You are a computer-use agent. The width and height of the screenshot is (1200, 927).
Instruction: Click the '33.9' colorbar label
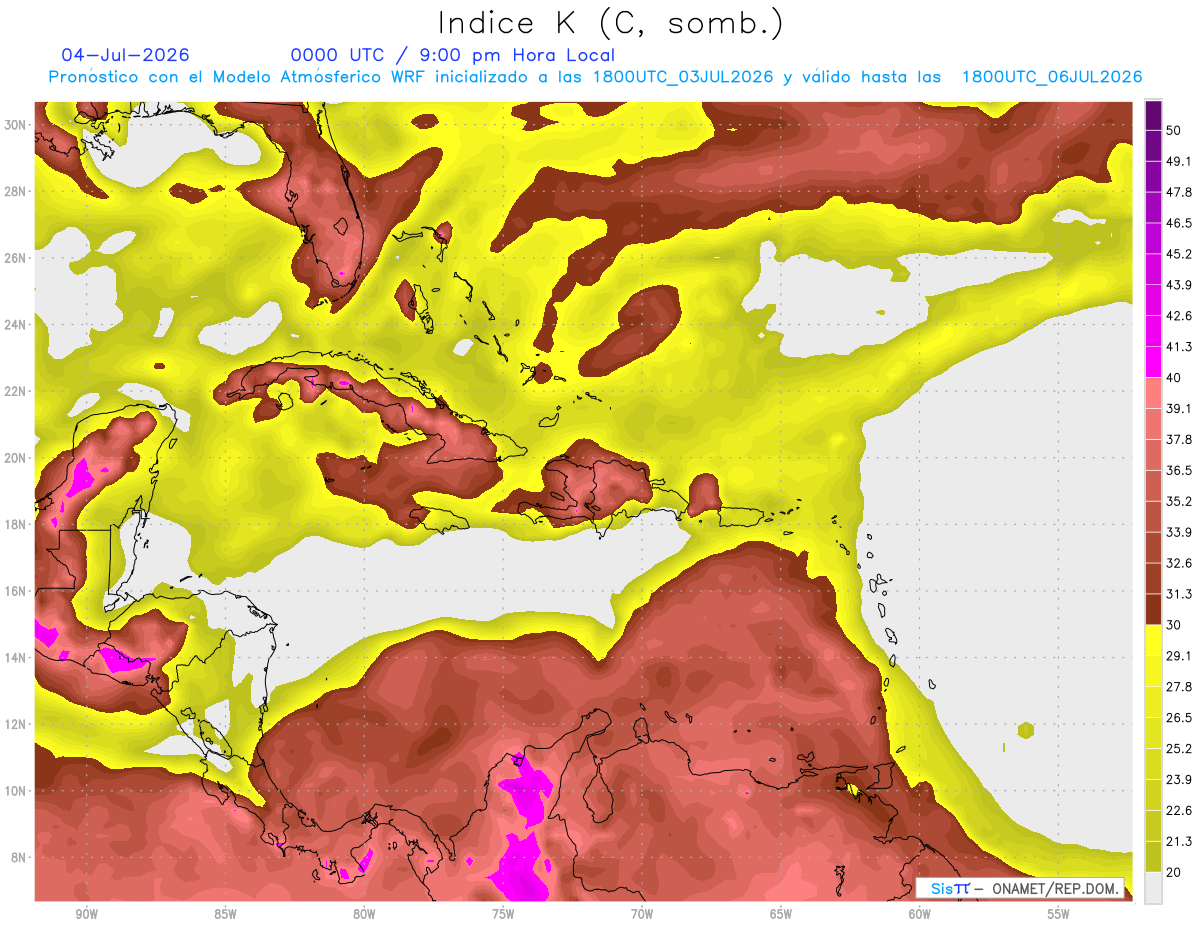[1179, 532]
